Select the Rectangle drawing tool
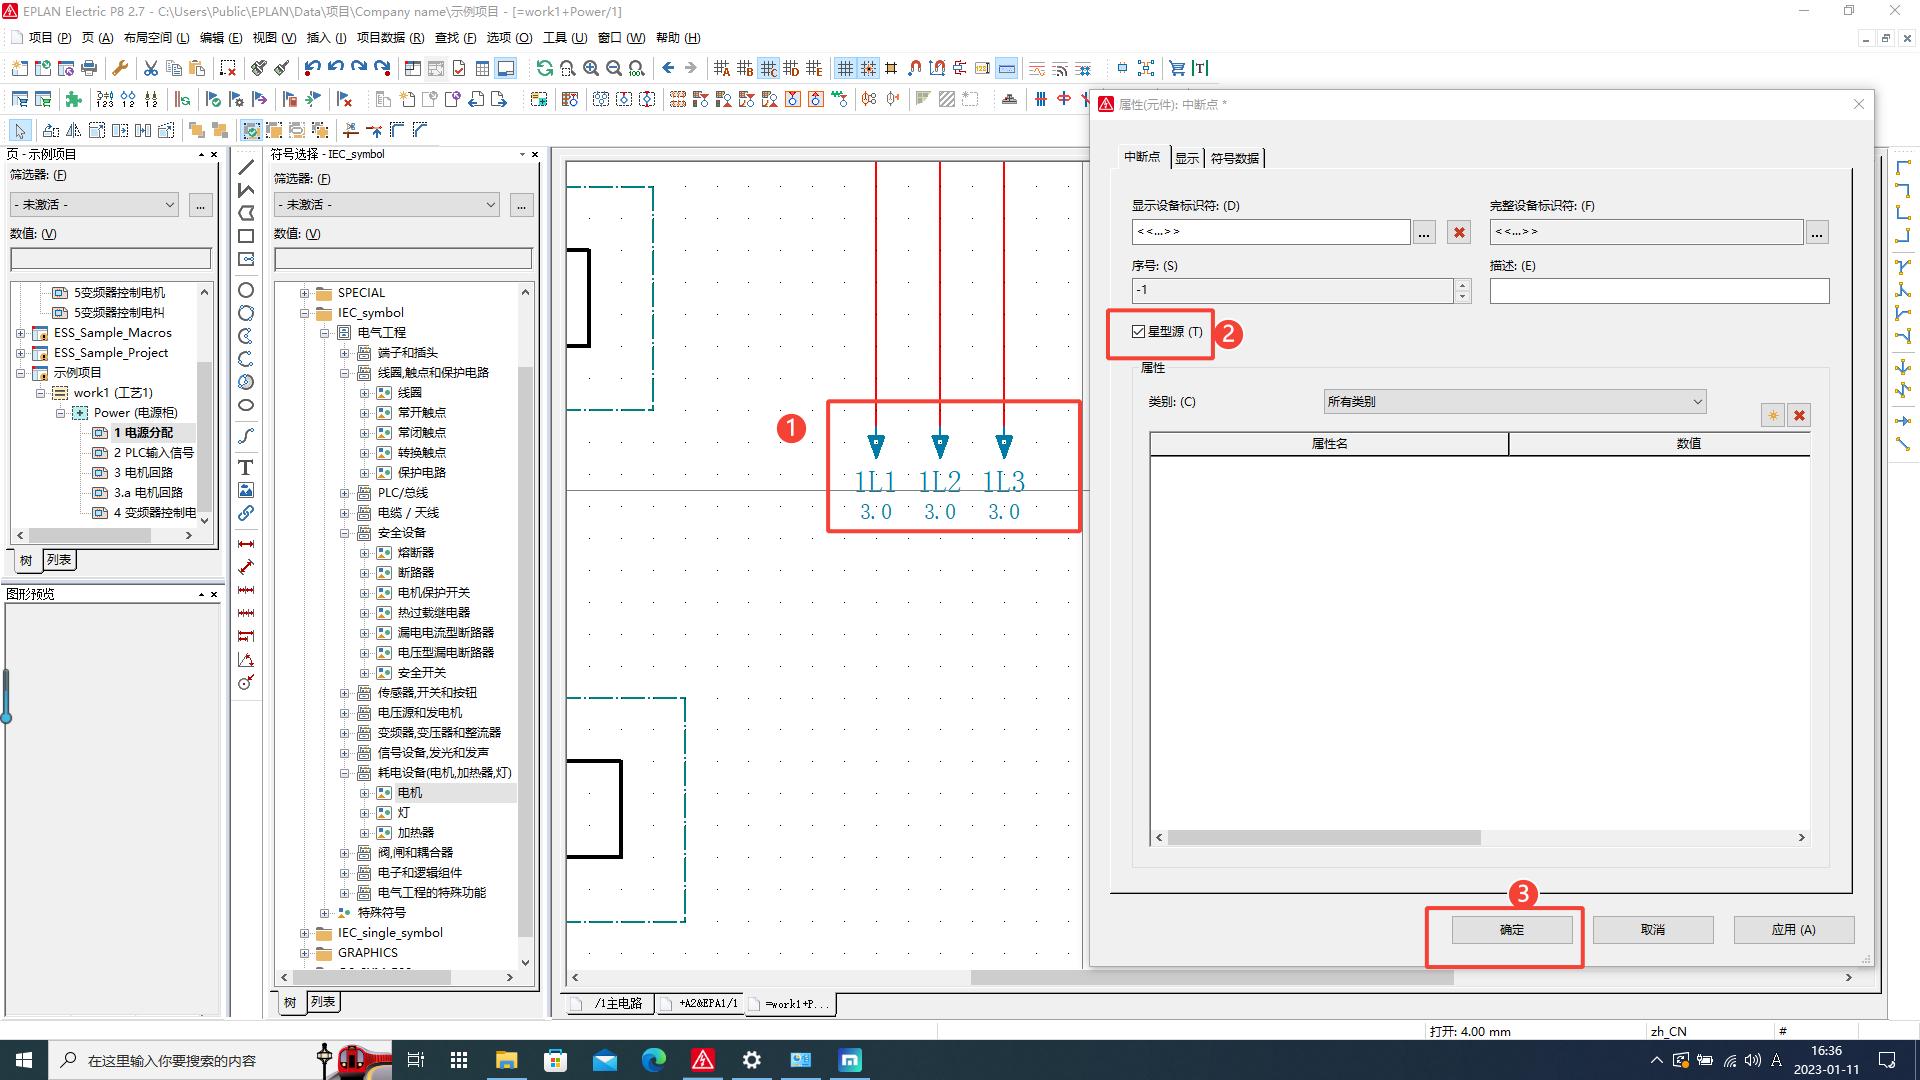 point(245,236)
